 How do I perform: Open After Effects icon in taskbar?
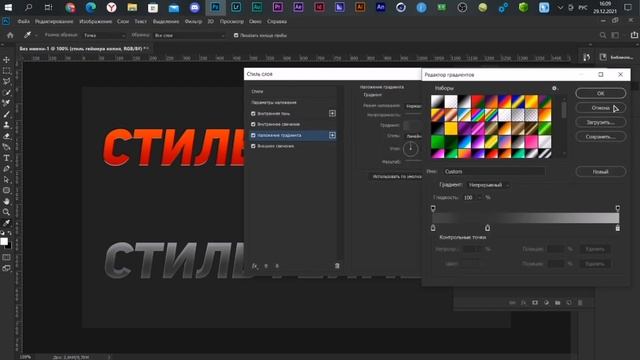[x=298, y=7]
